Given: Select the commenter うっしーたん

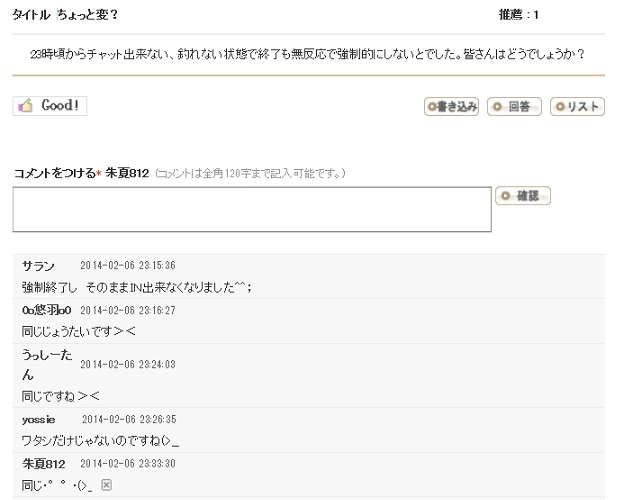Looking at the screenshot, I should [x=45, y=364].
